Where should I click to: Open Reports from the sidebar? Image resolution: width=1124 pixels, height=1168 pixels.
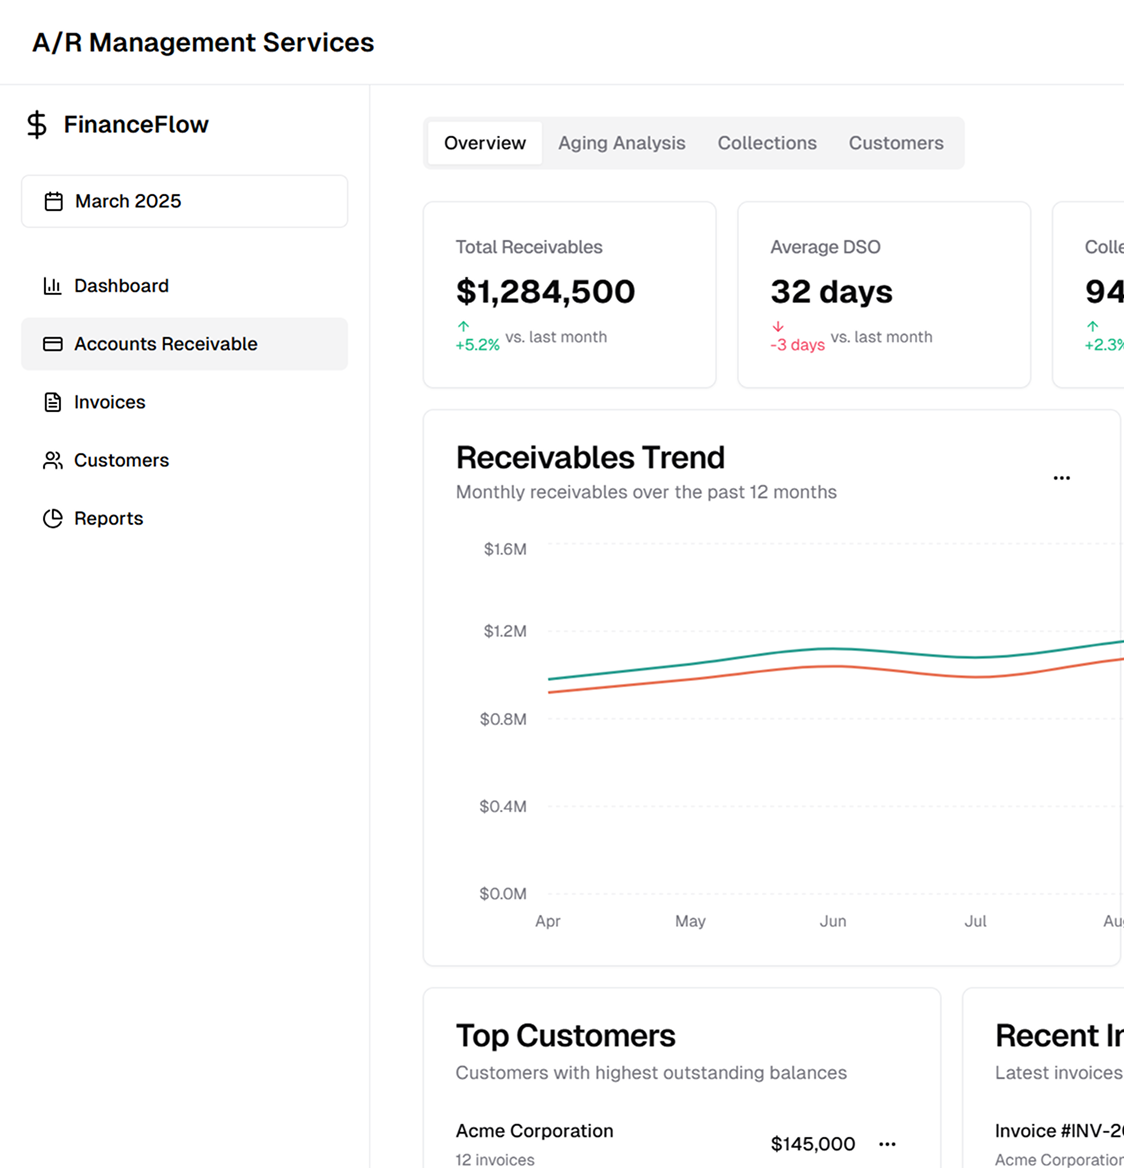(108, 518)
